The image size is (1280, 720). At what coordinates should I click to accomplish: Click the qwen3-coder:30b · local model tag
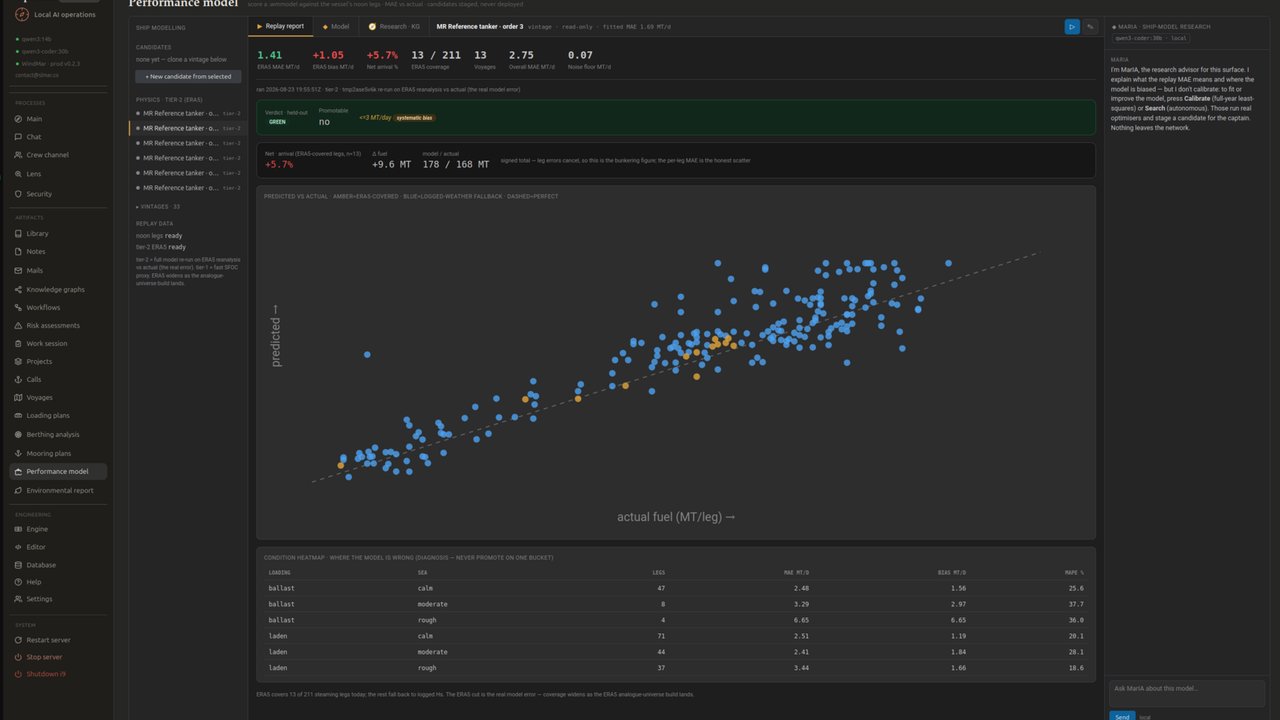(x=1151, y=38)
